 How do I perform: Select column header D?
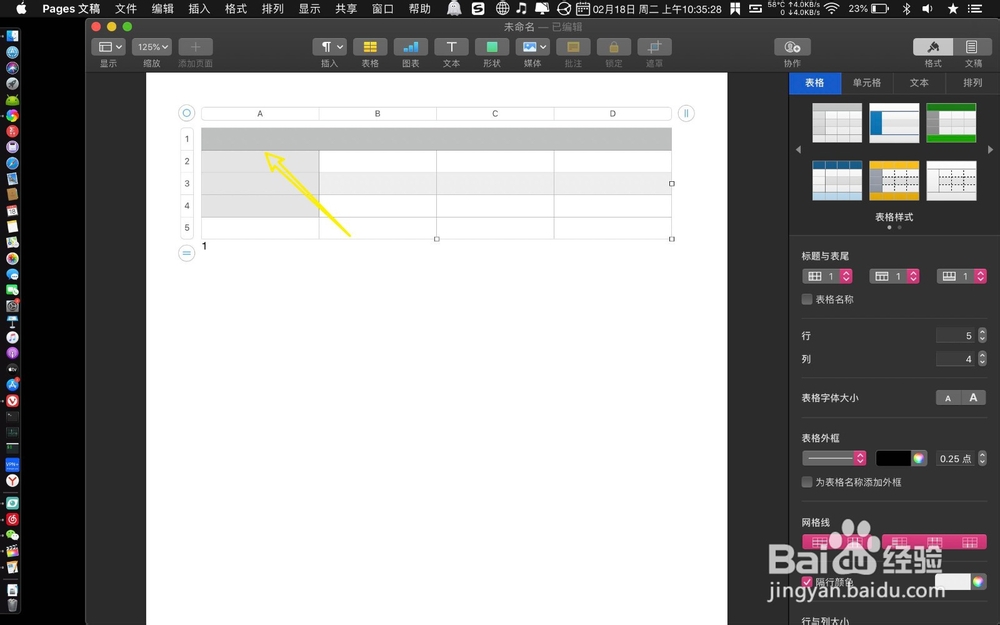[612, 114]
